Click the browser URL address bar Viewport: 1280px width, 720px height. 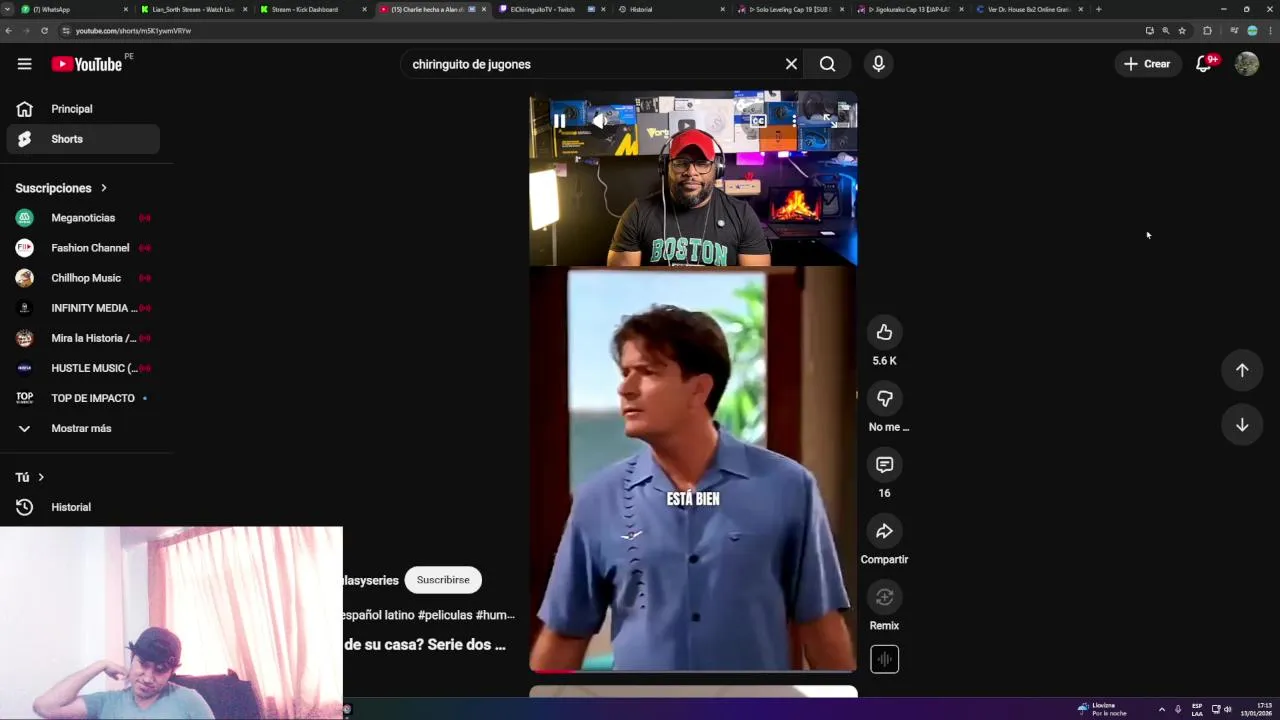600,31
